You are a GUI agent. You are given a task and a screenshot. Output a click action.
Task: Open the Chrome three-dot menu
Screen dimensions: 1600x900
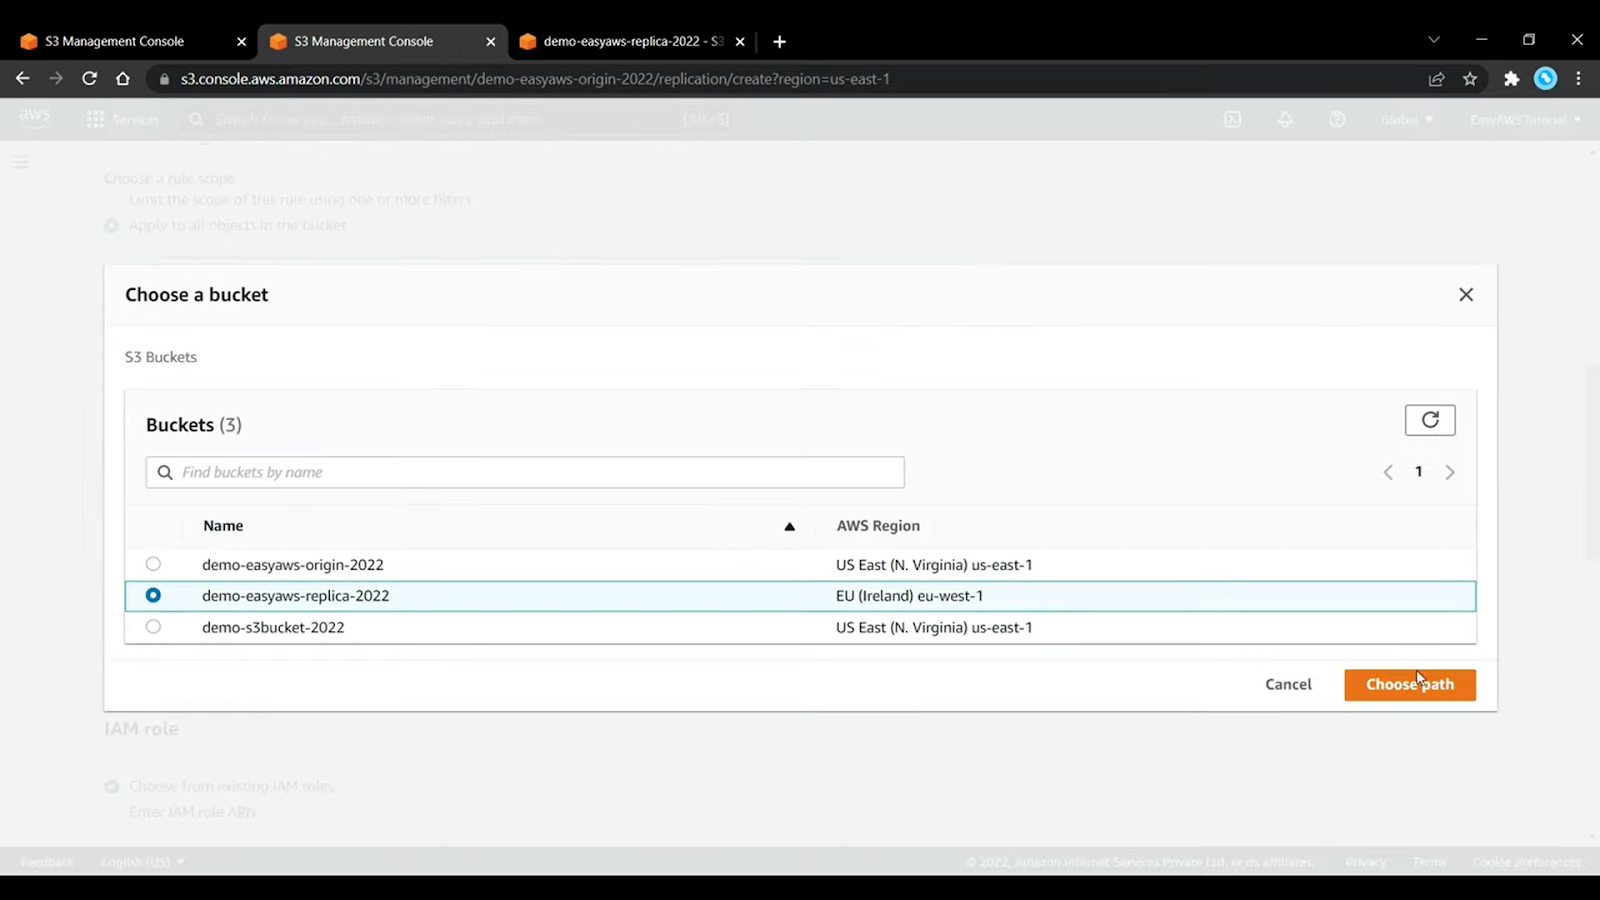1579,79
